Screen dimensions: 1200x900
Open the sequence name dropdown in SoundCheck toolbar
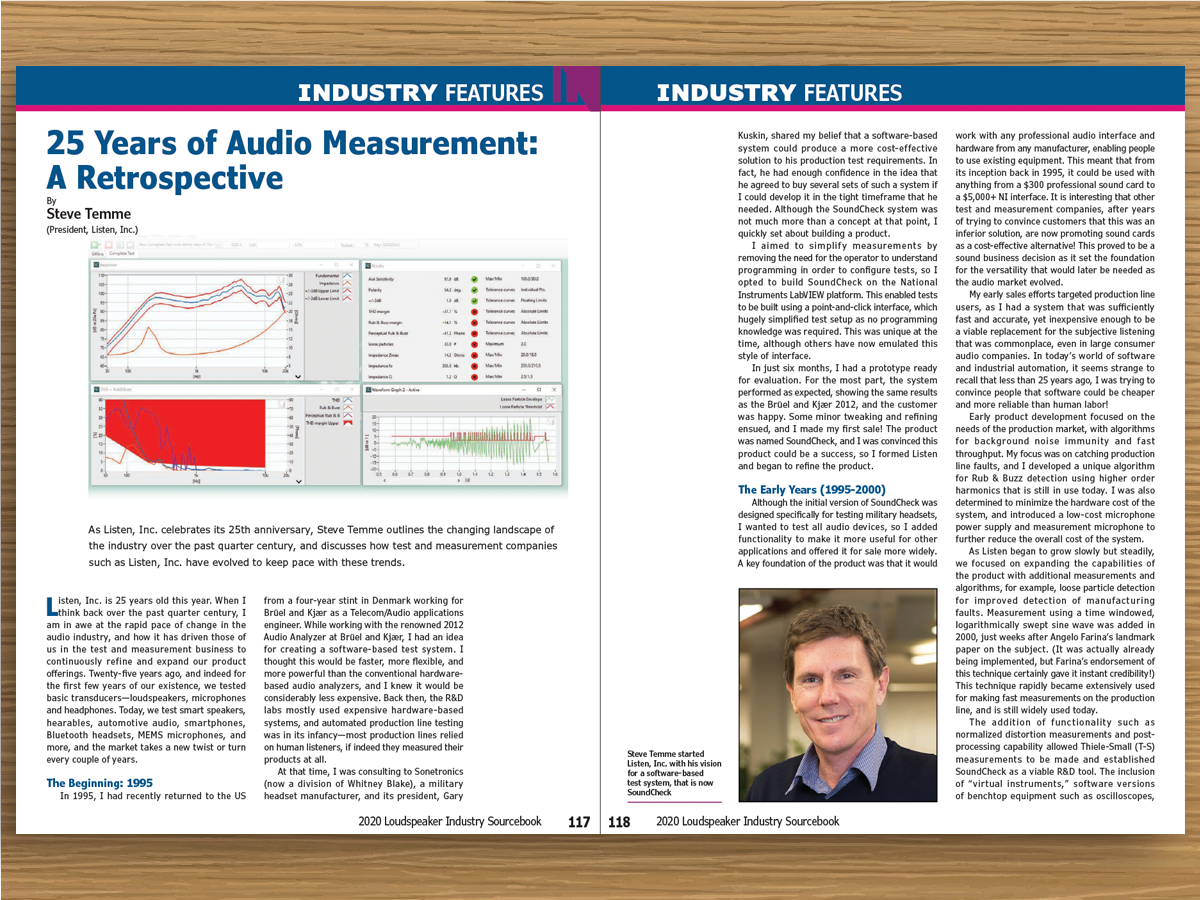[218, 244]
